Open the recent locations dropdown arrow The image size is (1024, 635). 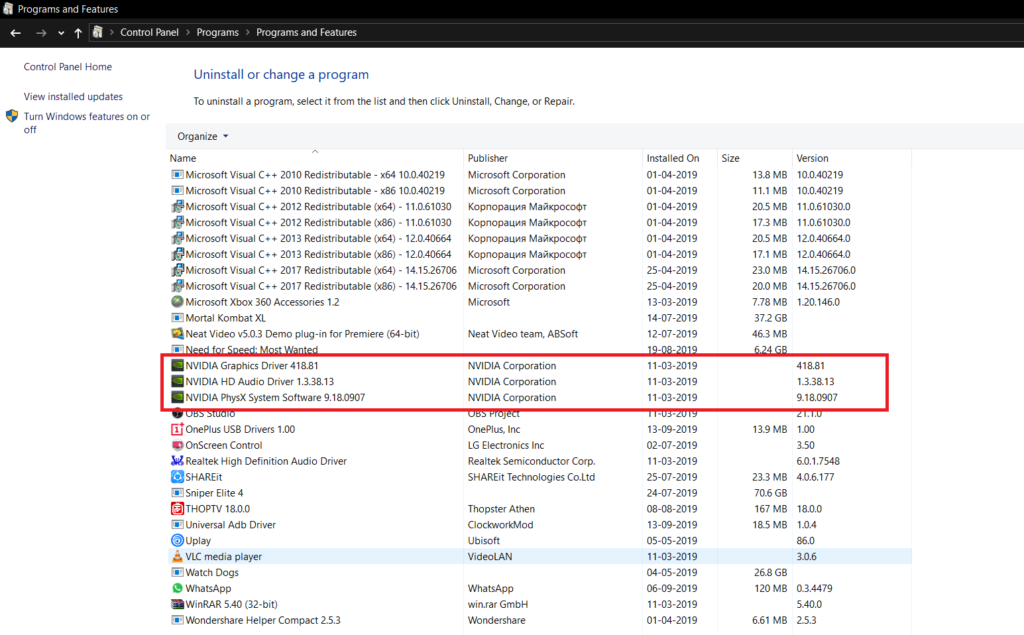[61, 33]
